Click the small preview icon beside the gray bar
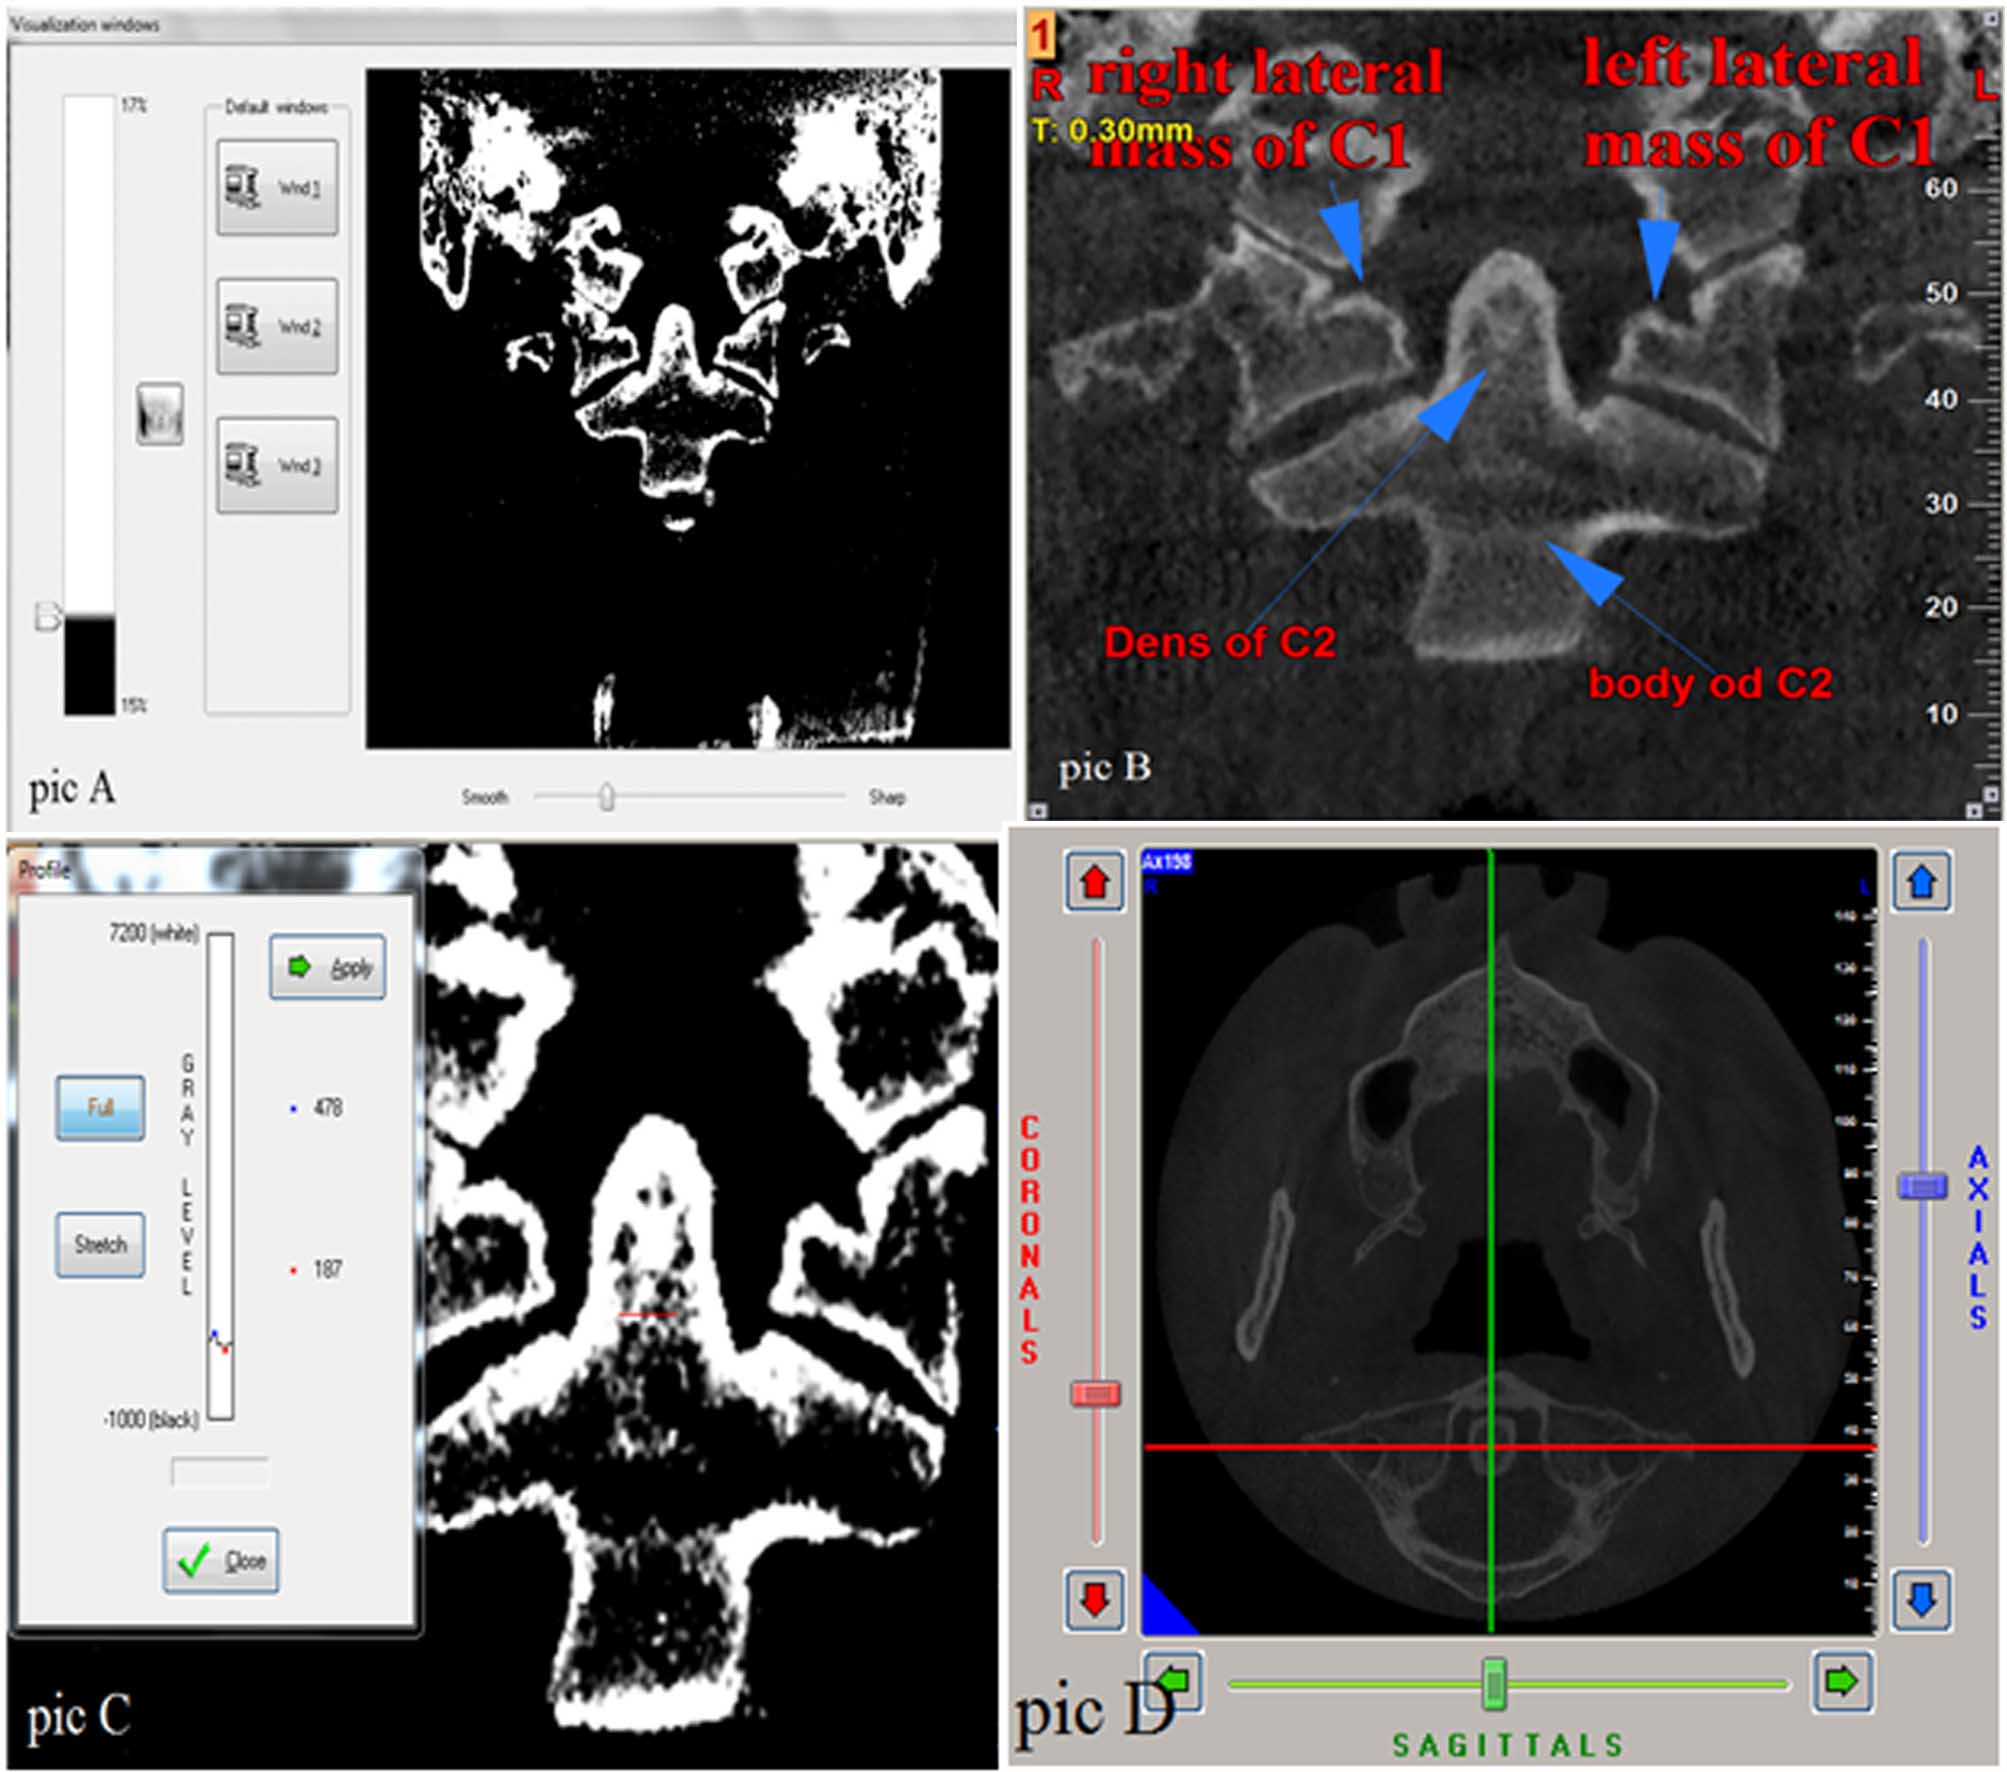 pyautogui.click(x=159, y=414)
